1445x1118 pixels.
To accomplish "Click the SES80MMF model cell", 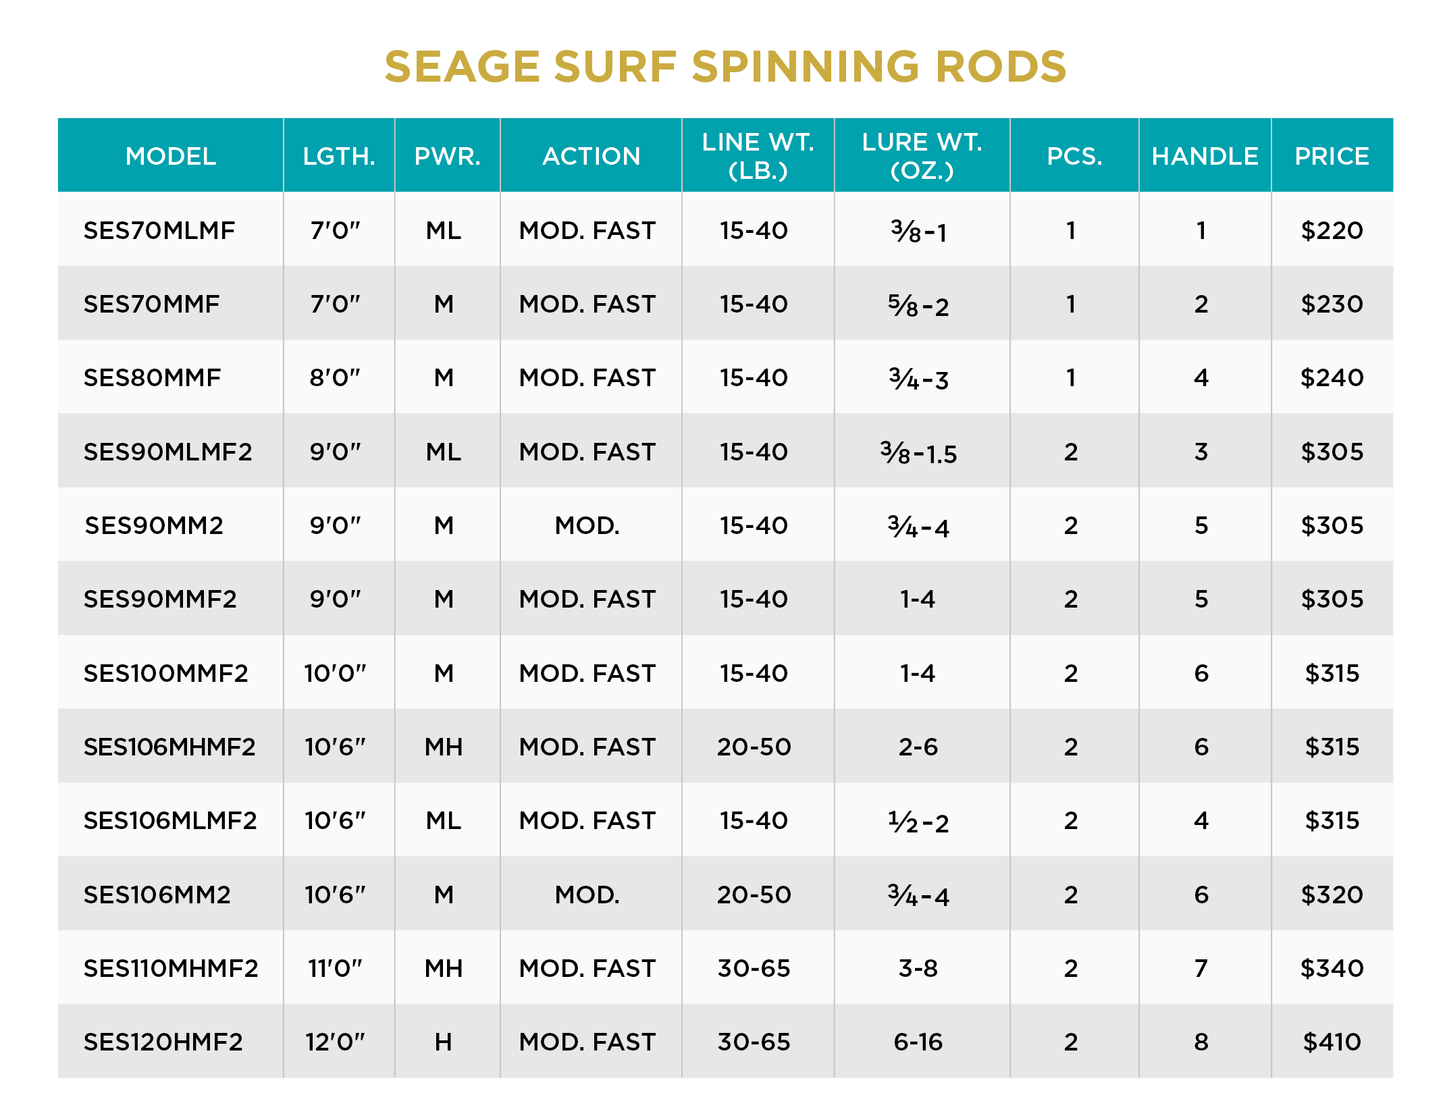I will pos(152,378).
